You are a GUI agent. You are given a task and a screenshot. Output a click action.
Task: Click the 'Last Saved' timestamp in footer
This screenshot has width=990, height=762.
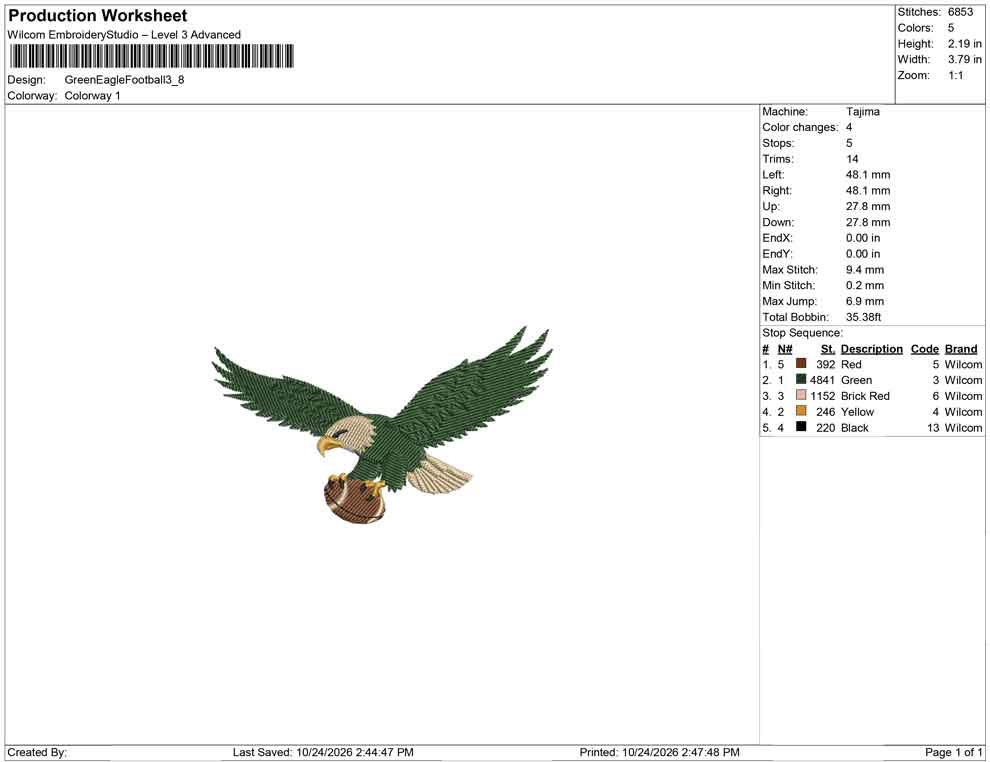(x=323, y=752)
